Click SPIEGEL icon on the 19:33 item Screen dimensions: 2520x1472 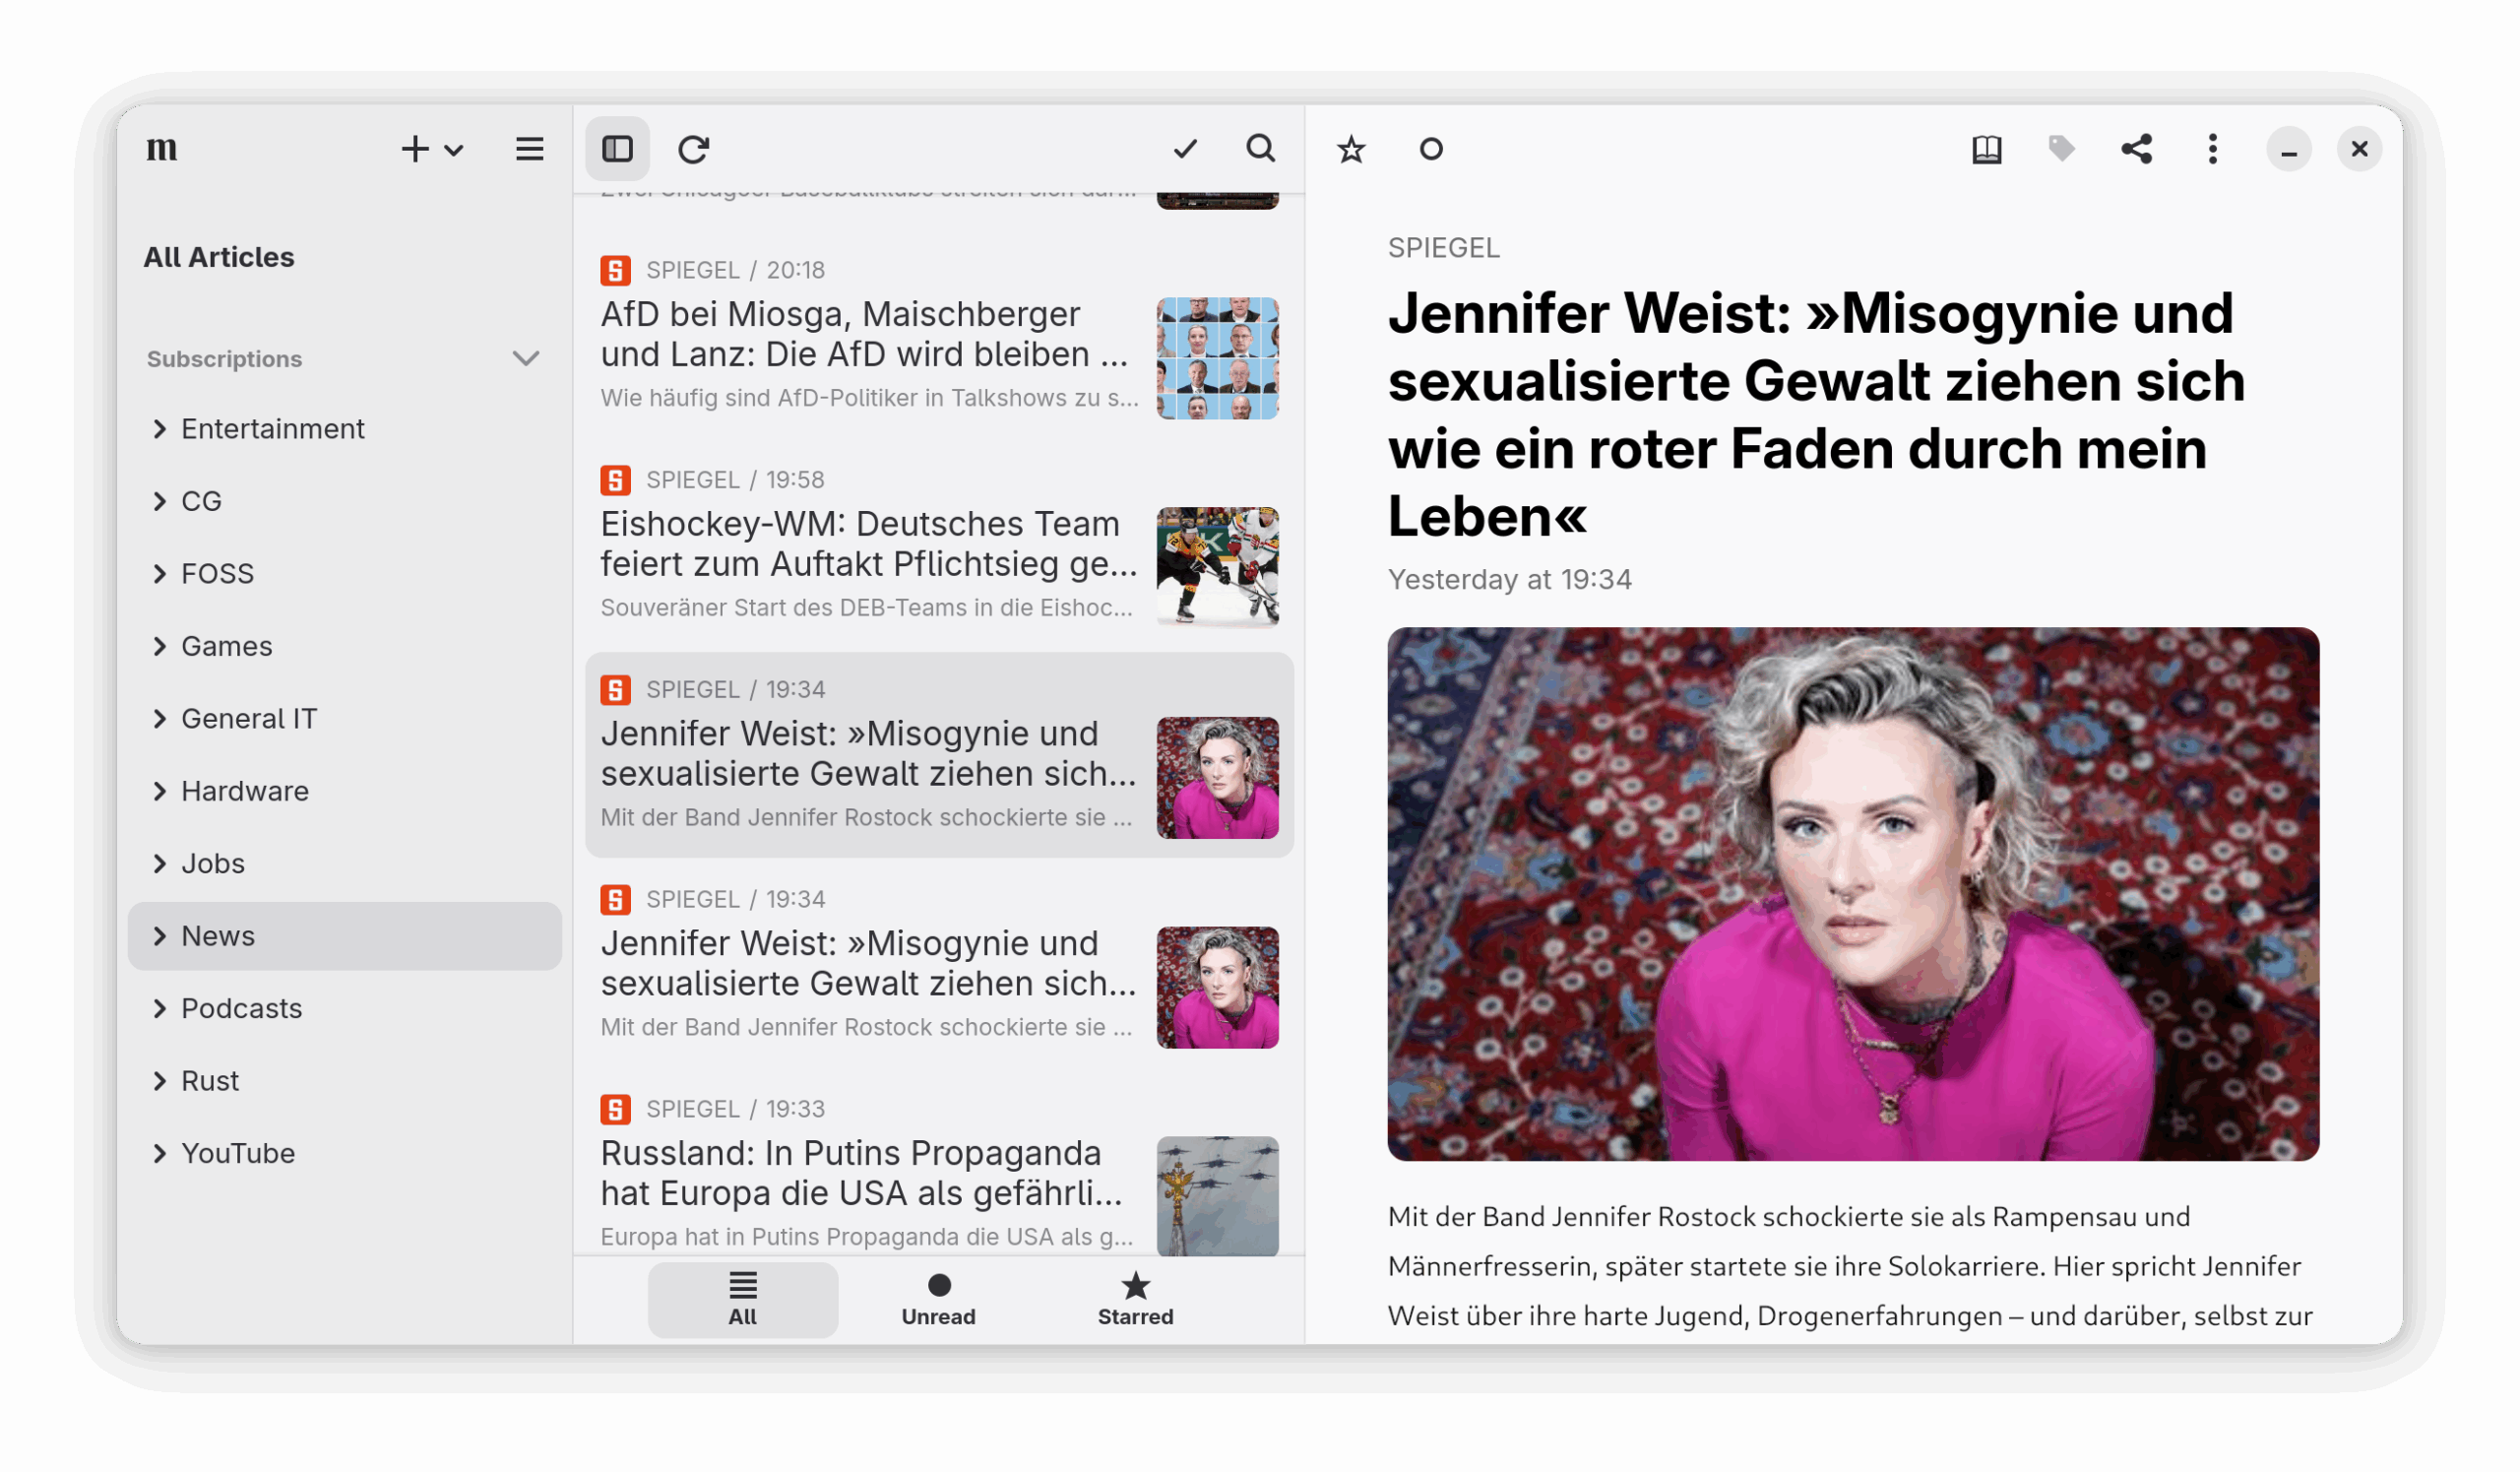(615, 1109)
